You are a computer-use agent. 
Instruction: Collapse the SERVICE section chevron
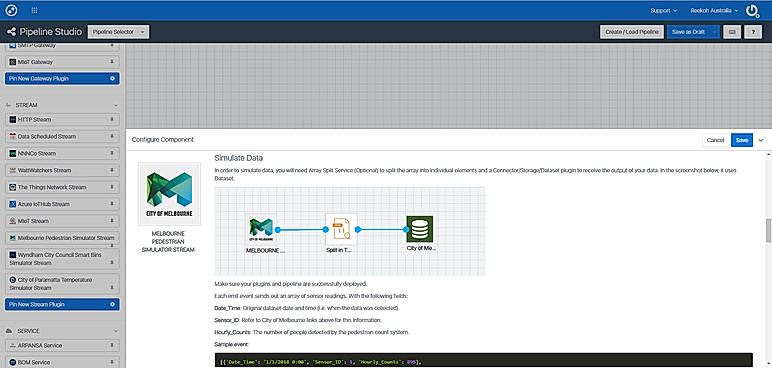tap(116, 331)
